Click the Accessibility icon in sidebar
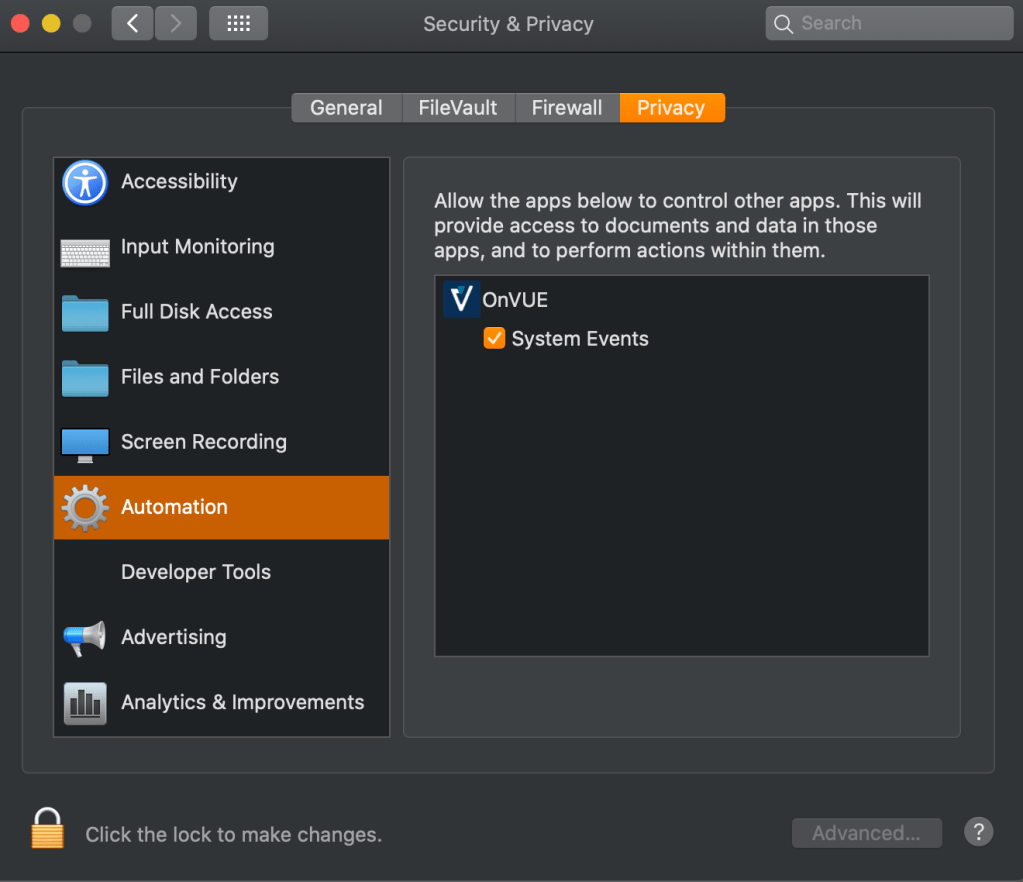Viewport: 1023px width, 882px height. [85, 183]
